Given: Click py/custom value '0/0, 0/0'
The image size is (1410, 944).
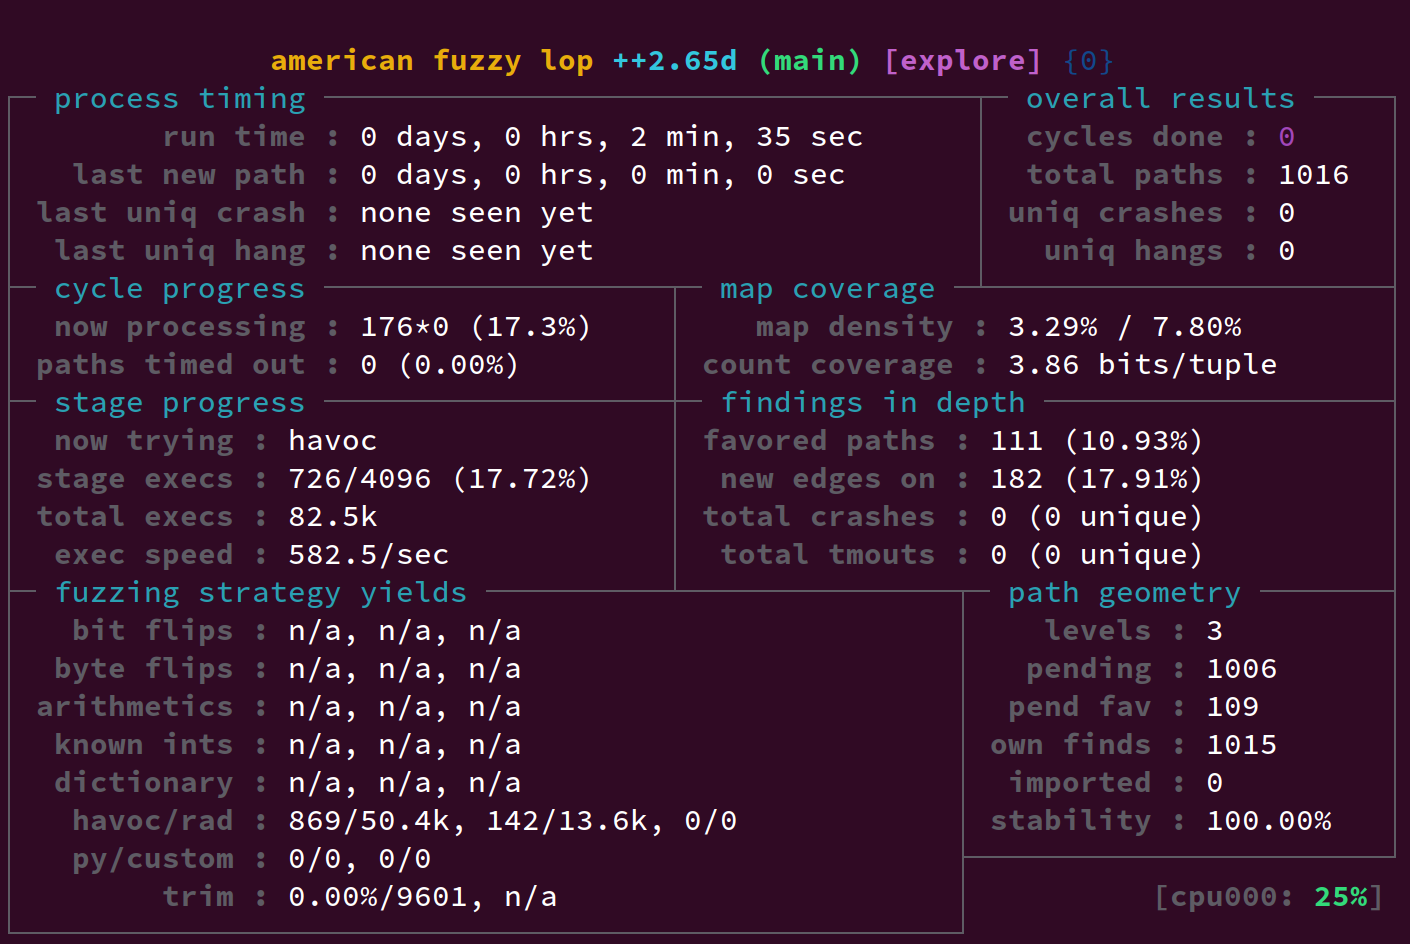Looking at the screenshot, I should tap(360, 859).
